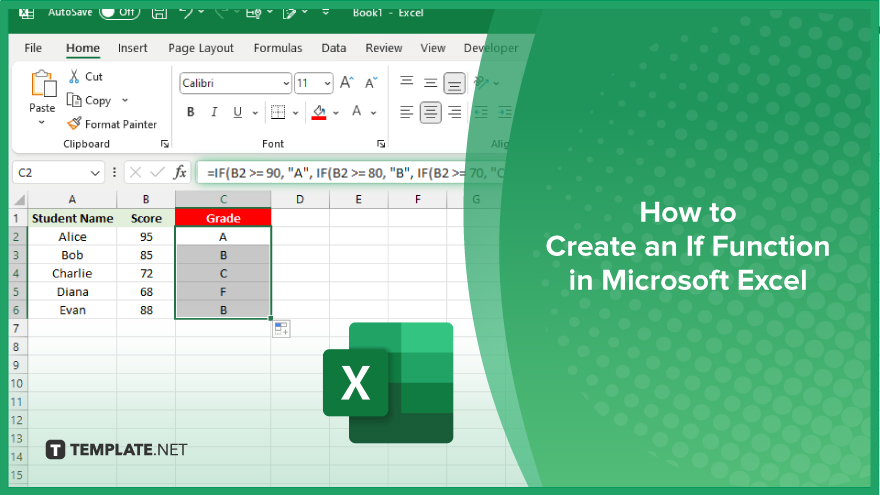Open the Font name dropdown
The image size is (880, 495).
coord(286,84)
